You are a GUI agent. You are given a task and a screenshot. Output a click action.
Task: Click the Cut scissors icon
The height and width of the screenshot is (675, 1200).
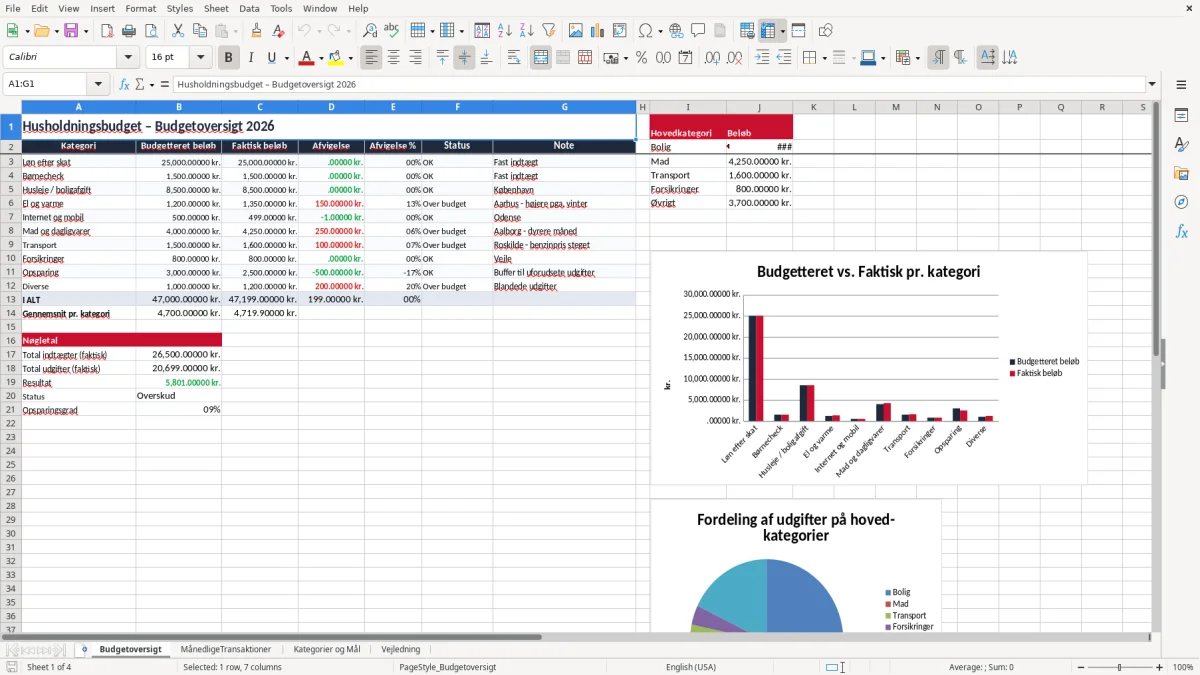177,31
